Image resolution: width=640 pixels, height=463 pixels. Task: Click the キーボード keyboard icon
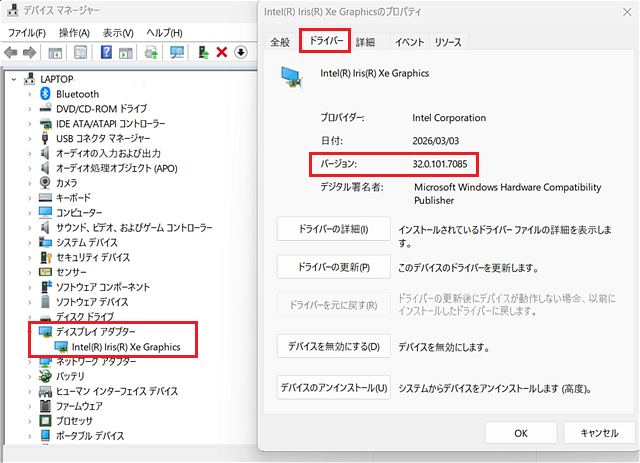(x=45, y=198)
